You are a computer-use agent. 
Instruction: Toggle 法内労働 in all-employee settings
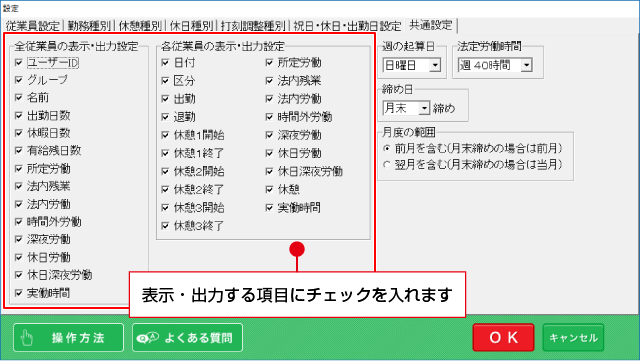[19, 204]
